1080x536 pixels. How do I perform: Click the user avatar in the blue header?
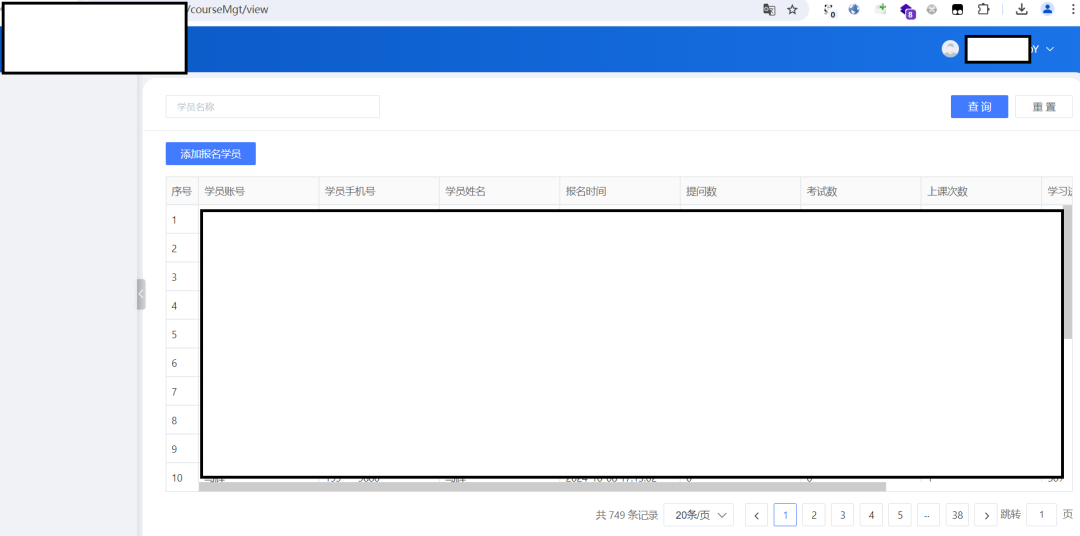coord(950,49)
